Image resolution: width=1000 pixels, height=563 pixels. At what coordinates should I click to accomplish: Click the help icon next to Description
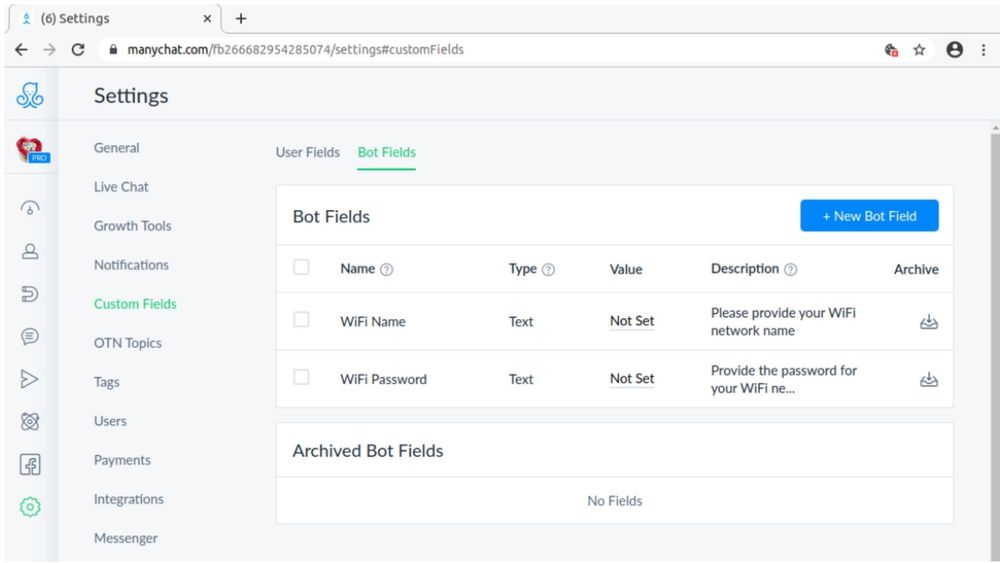791,270
